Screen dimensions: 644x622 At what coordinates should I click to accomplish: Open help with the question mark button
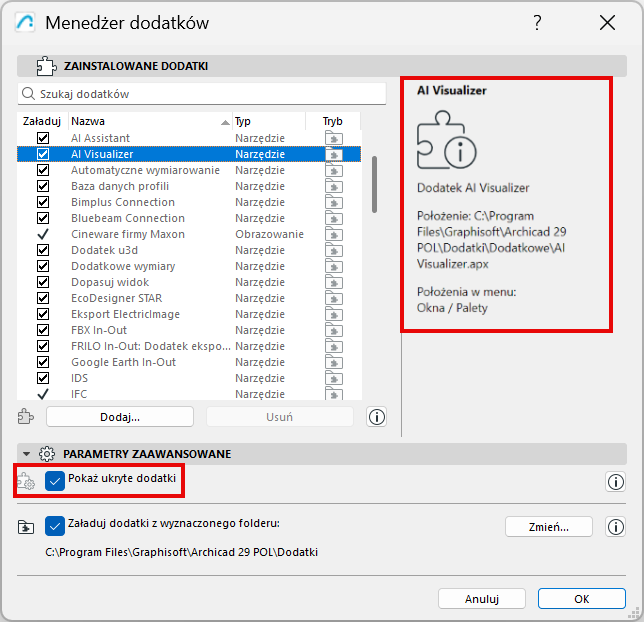pyautogui.click(x=537, y=23)
